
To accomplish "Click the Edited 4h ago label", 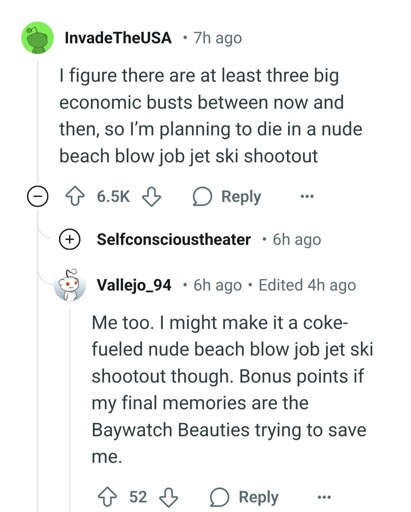I will 307,285.
